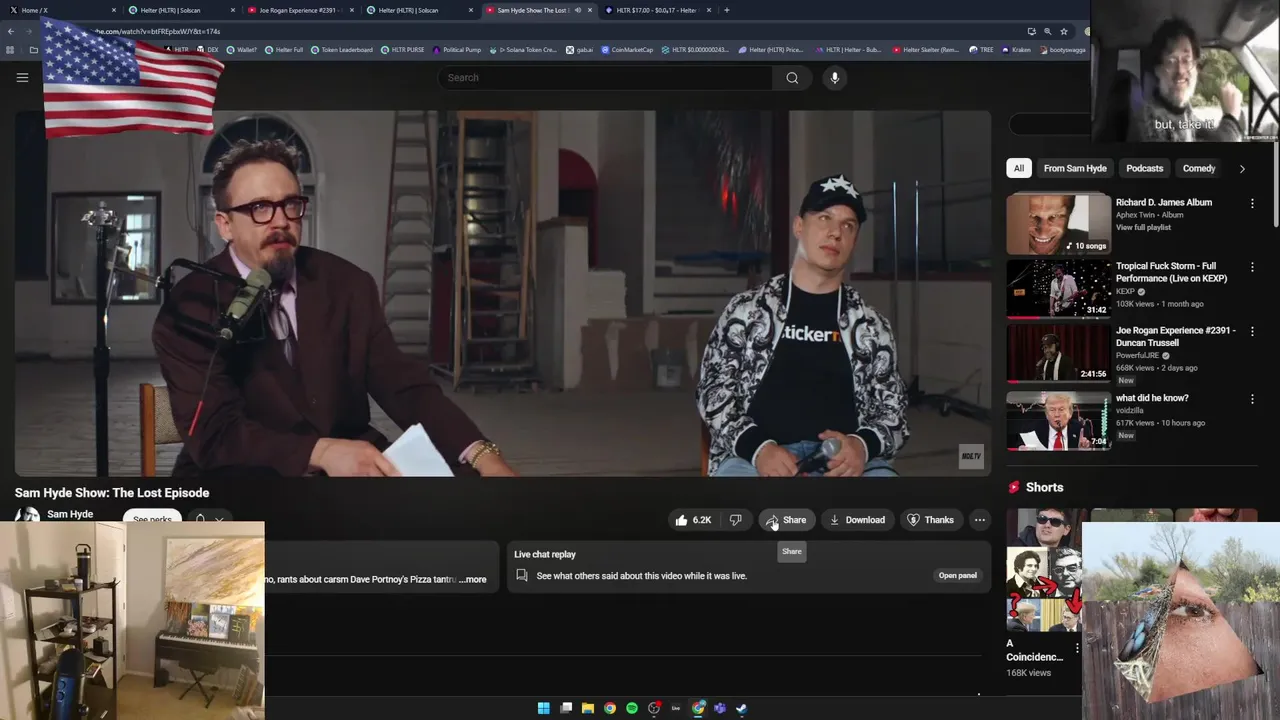Open the Helter Full bookmark
The height and width of the screenshot is (720, 1280).
coord(284,49)
